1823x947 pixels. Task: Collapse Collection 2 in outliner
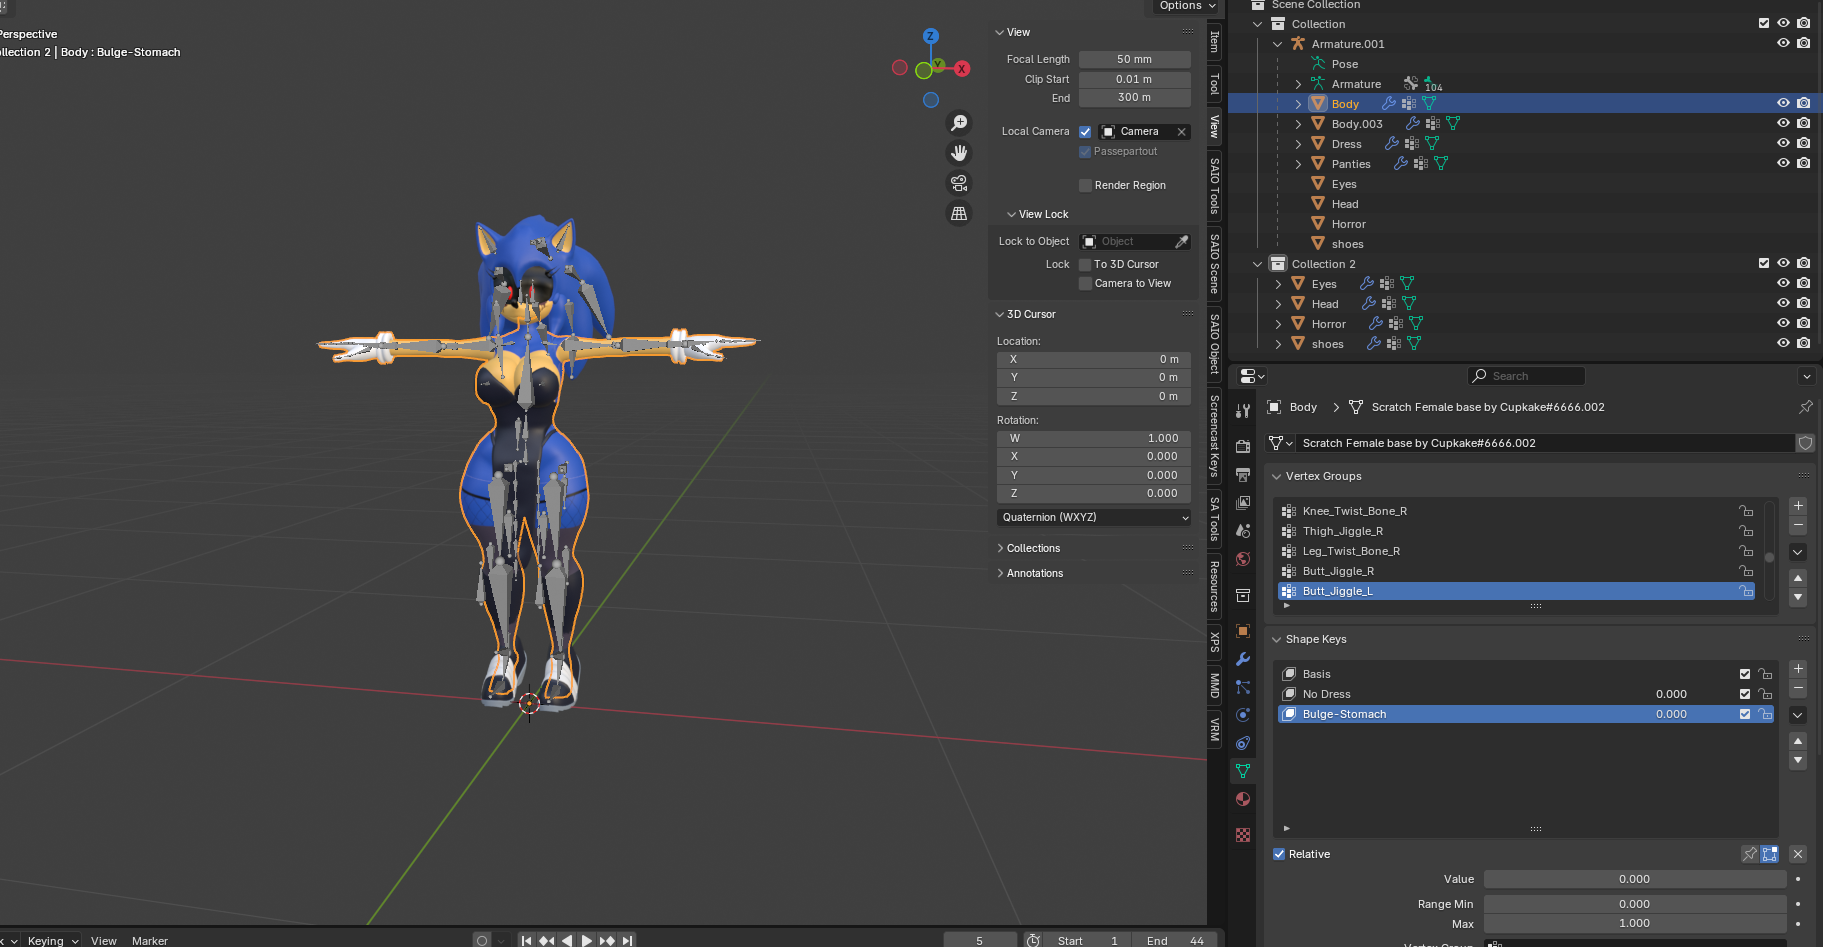pos(1258,264)
